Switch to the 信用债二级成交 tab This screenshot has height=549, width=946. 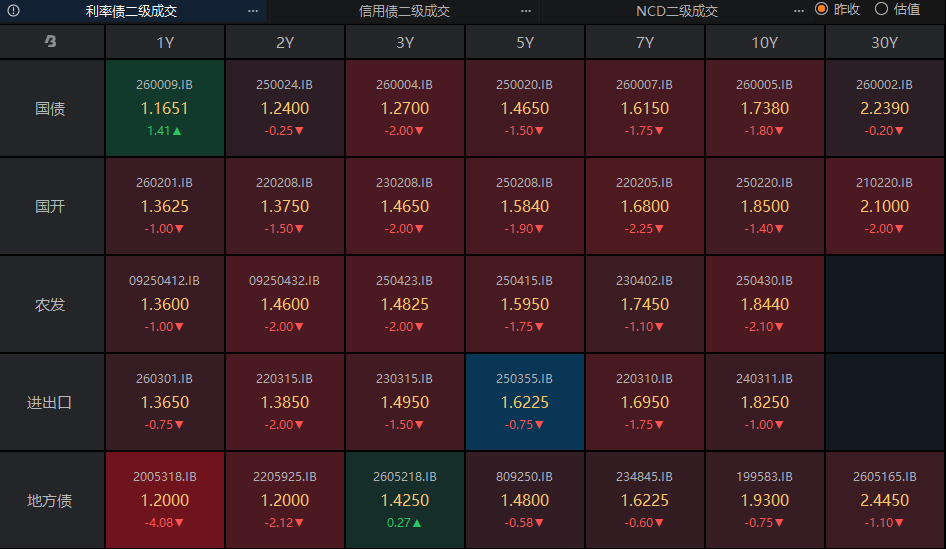pyautogui.click(x=404, y=11)
